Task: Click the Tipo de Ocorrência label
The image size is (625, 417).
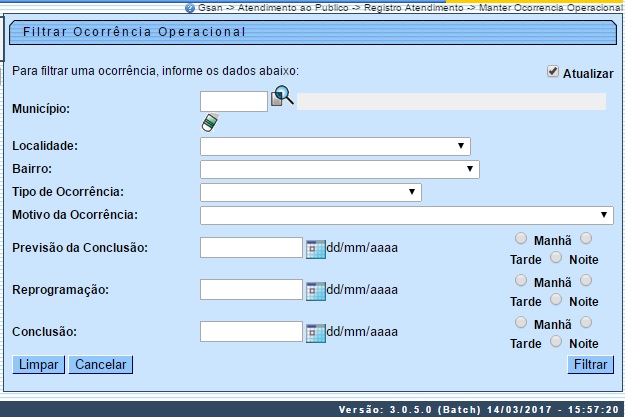Action: (68, 192)
